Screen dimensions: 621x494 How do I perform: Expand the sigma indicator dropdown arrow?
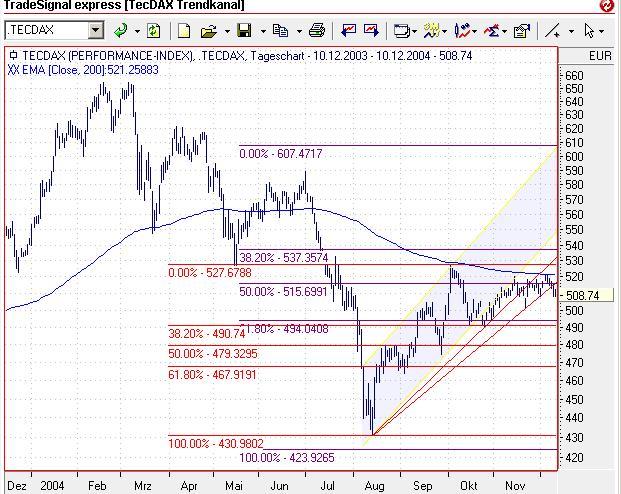504,31
